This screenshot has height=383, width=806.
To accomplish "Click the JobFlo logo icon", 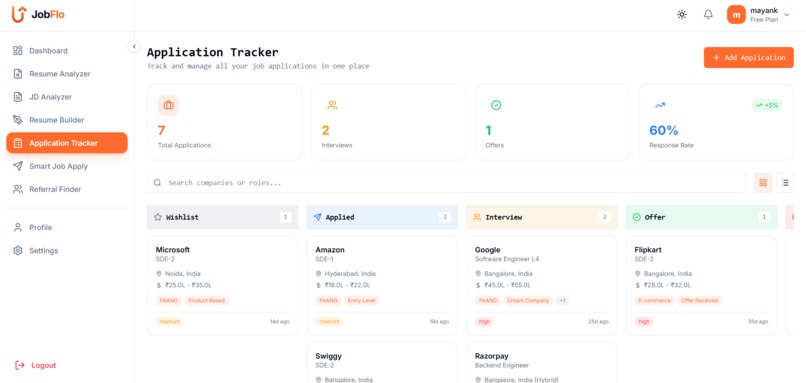I will click(x=19, y=14).
